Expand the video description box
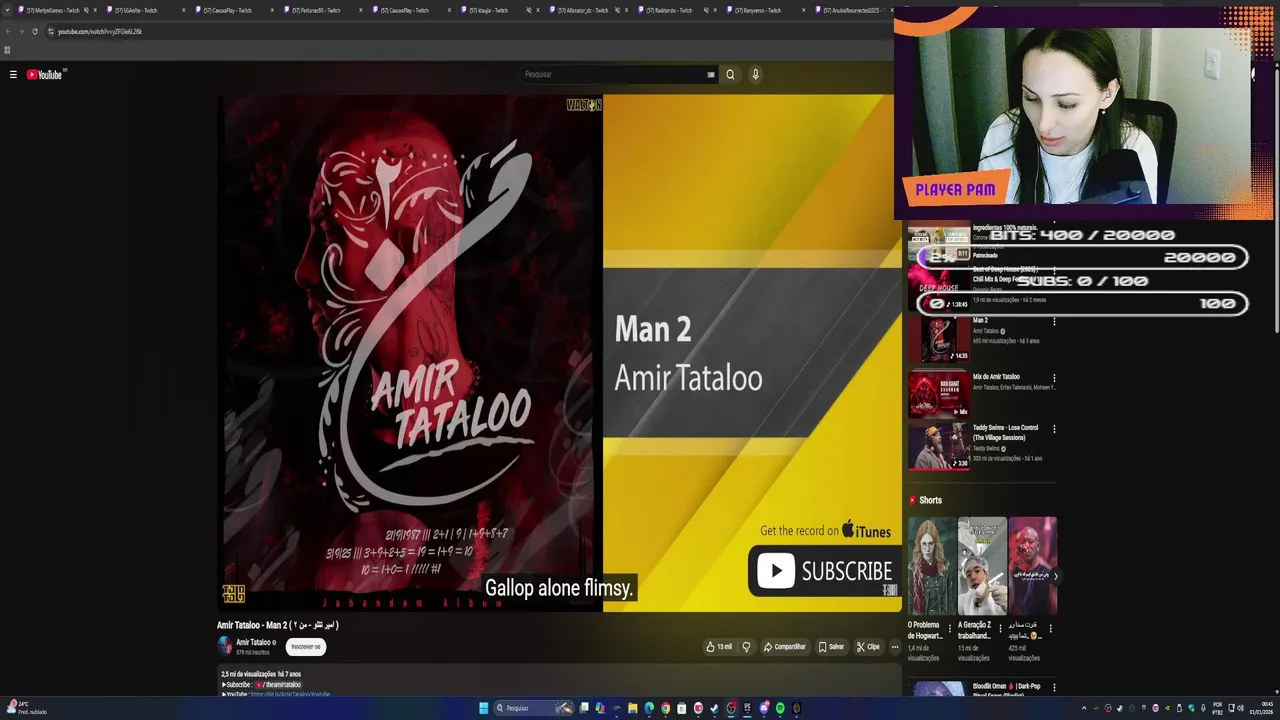This screenshot has height=720, width=1280. click(x=560, y=682)
